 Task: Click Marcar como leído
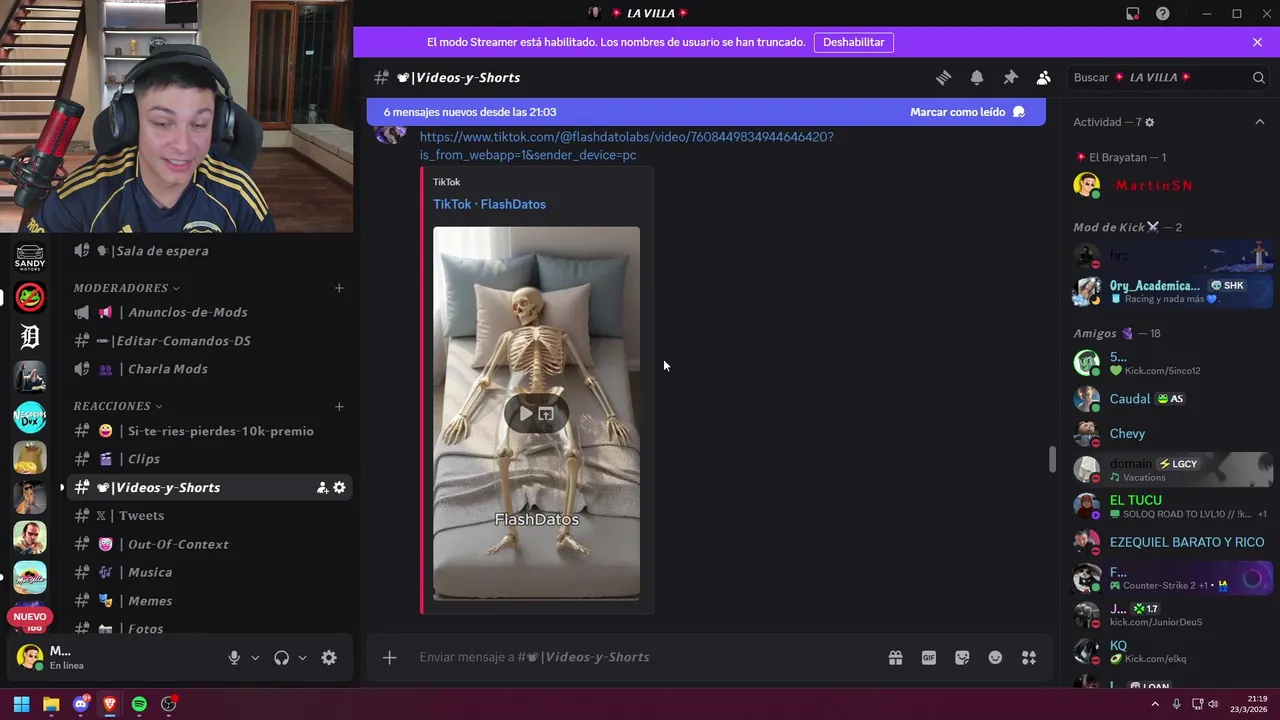click(x=967, y=112)
